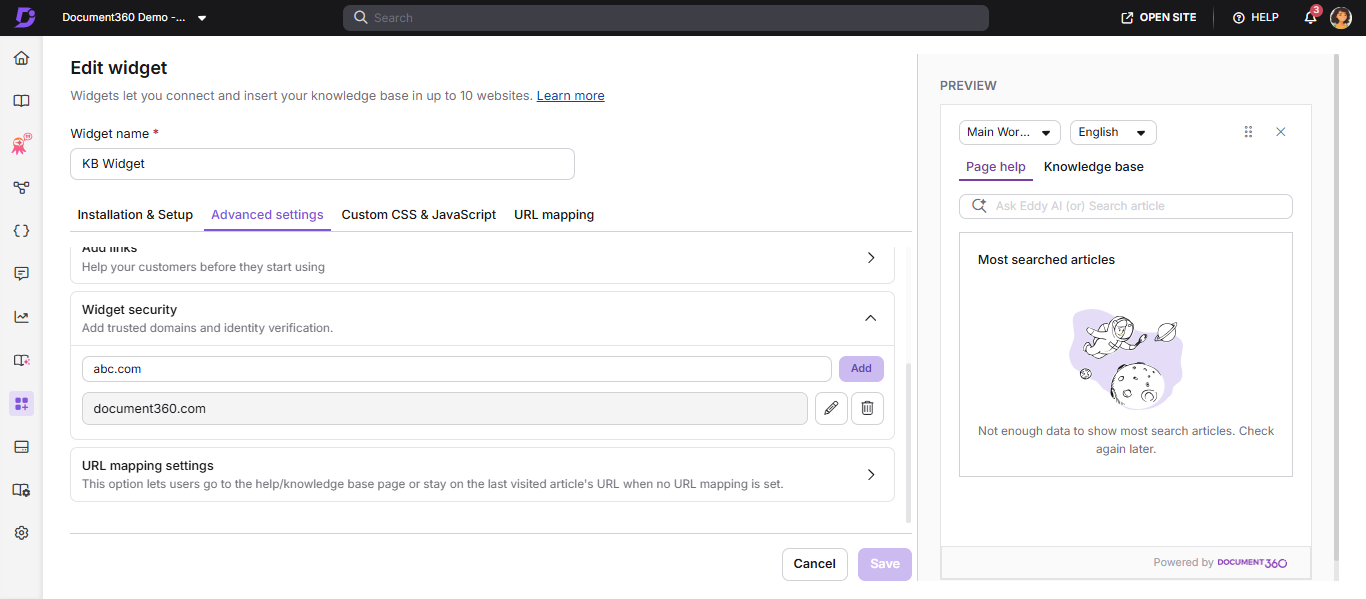Open Custom CSS & JavaScript tab

(x=419, y=214)
